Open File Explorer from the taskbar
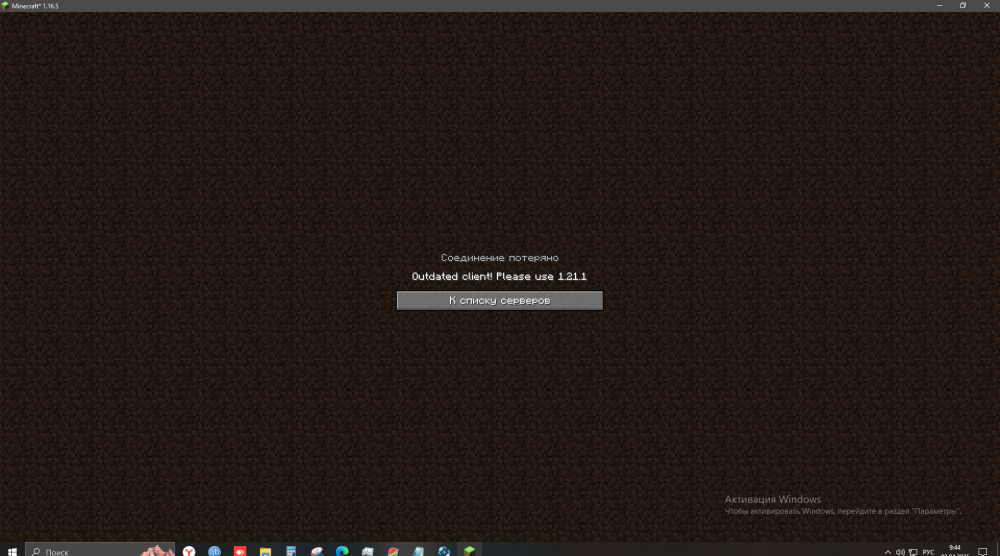1000x556 pixels. point(265,551)
